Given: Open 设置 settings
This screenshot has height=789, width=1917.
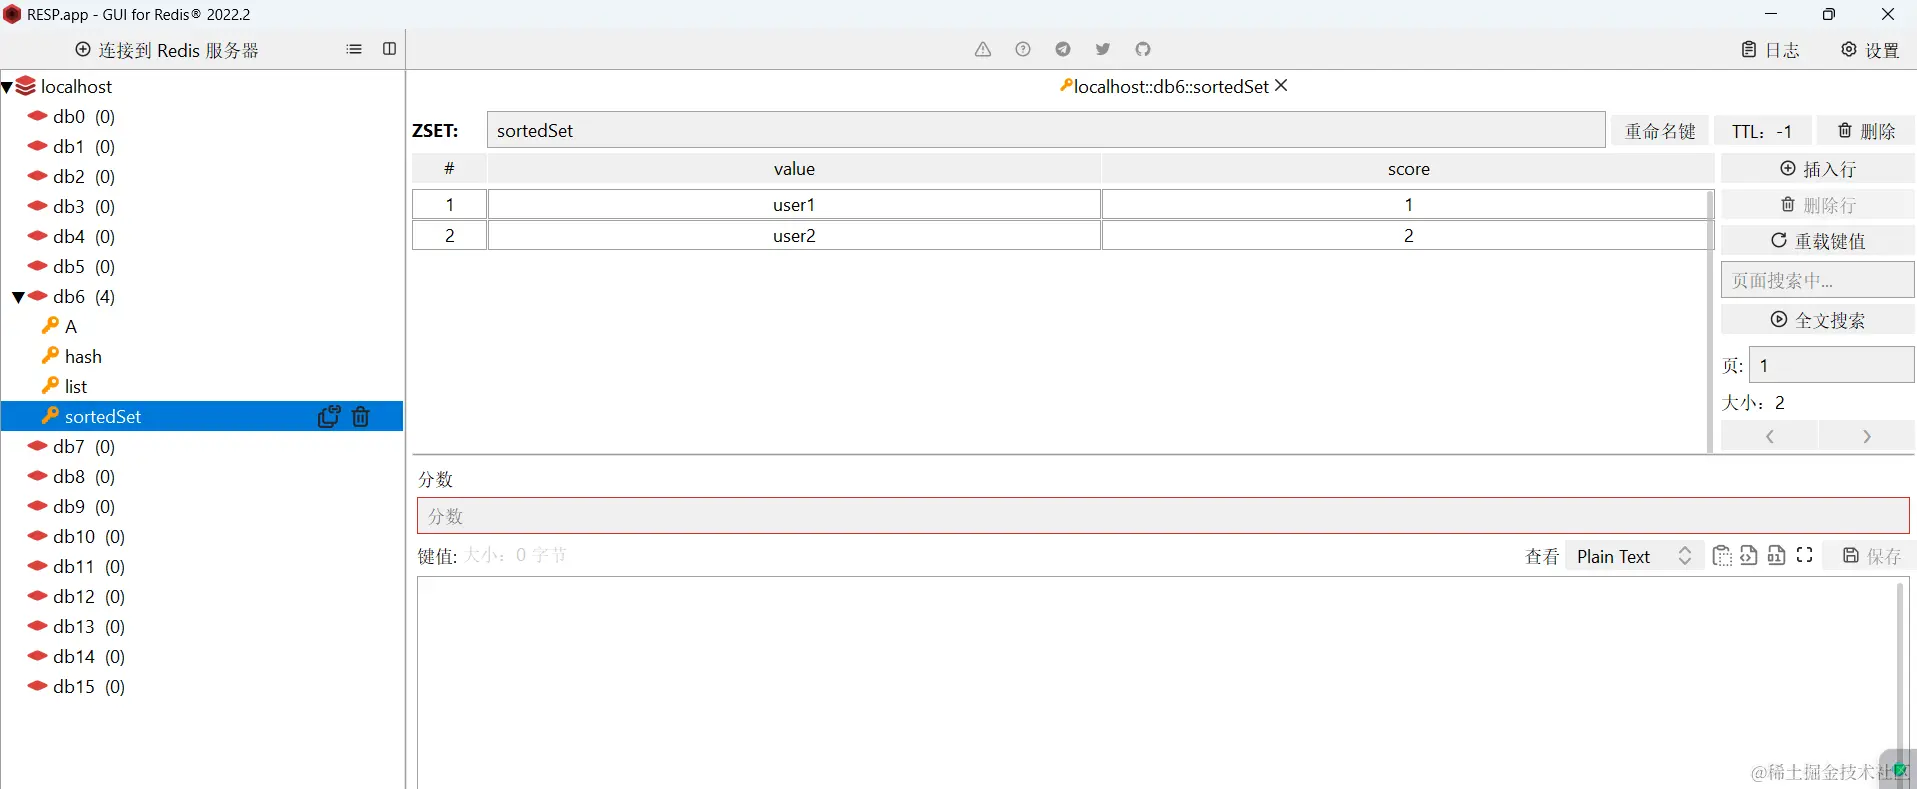Looking at the screenshot, I should coord(1870,50).
